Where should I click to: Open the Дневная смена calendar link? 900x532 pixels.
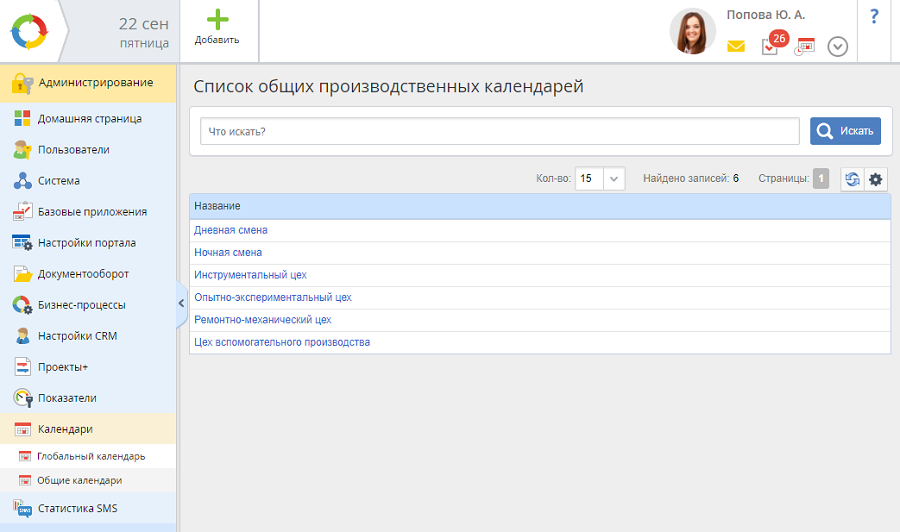pos(231,230)
